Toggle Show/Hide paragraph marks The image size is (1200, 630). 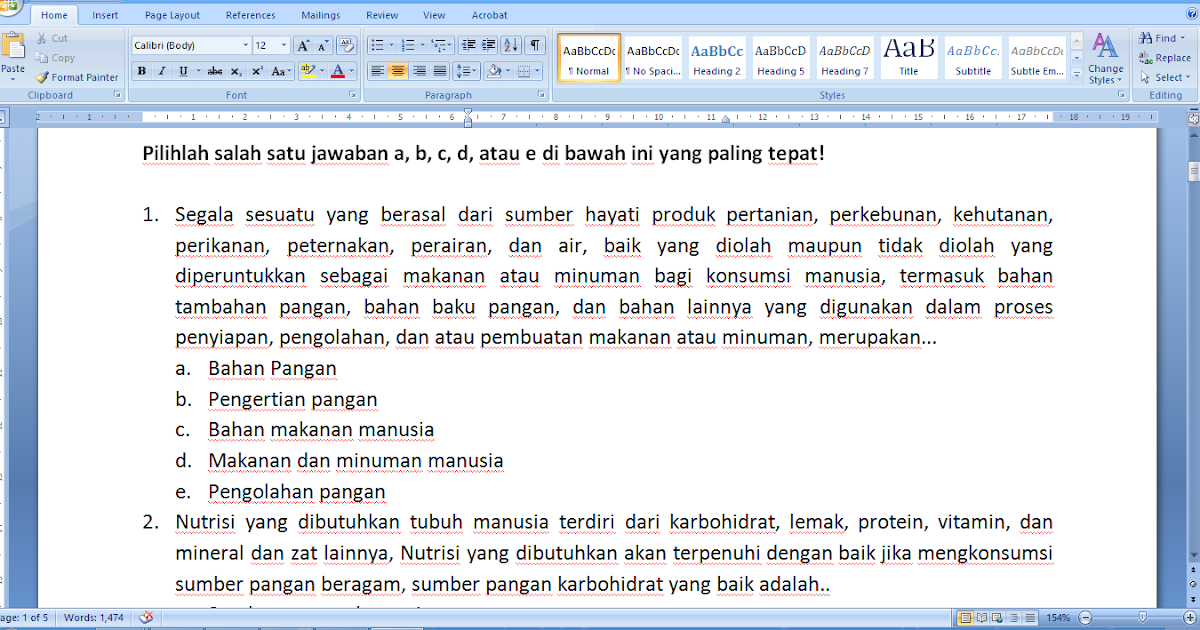pos(535,45)
